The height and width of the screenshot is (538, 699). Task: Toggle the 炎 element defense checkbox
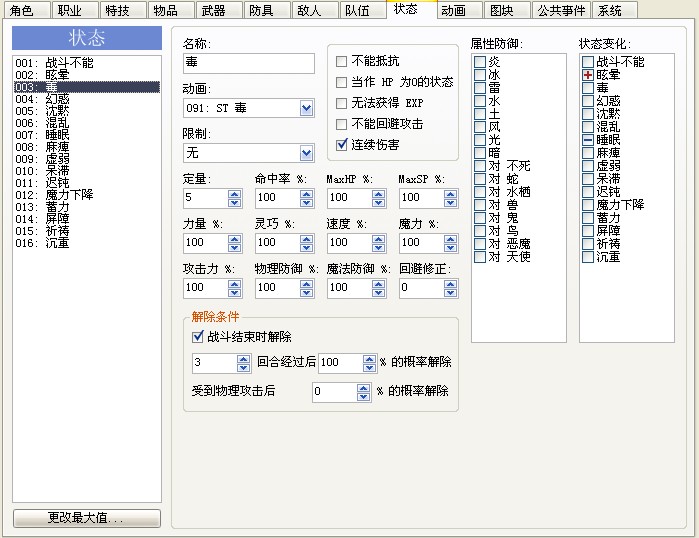pyautogui.click(x=480, y=62)
